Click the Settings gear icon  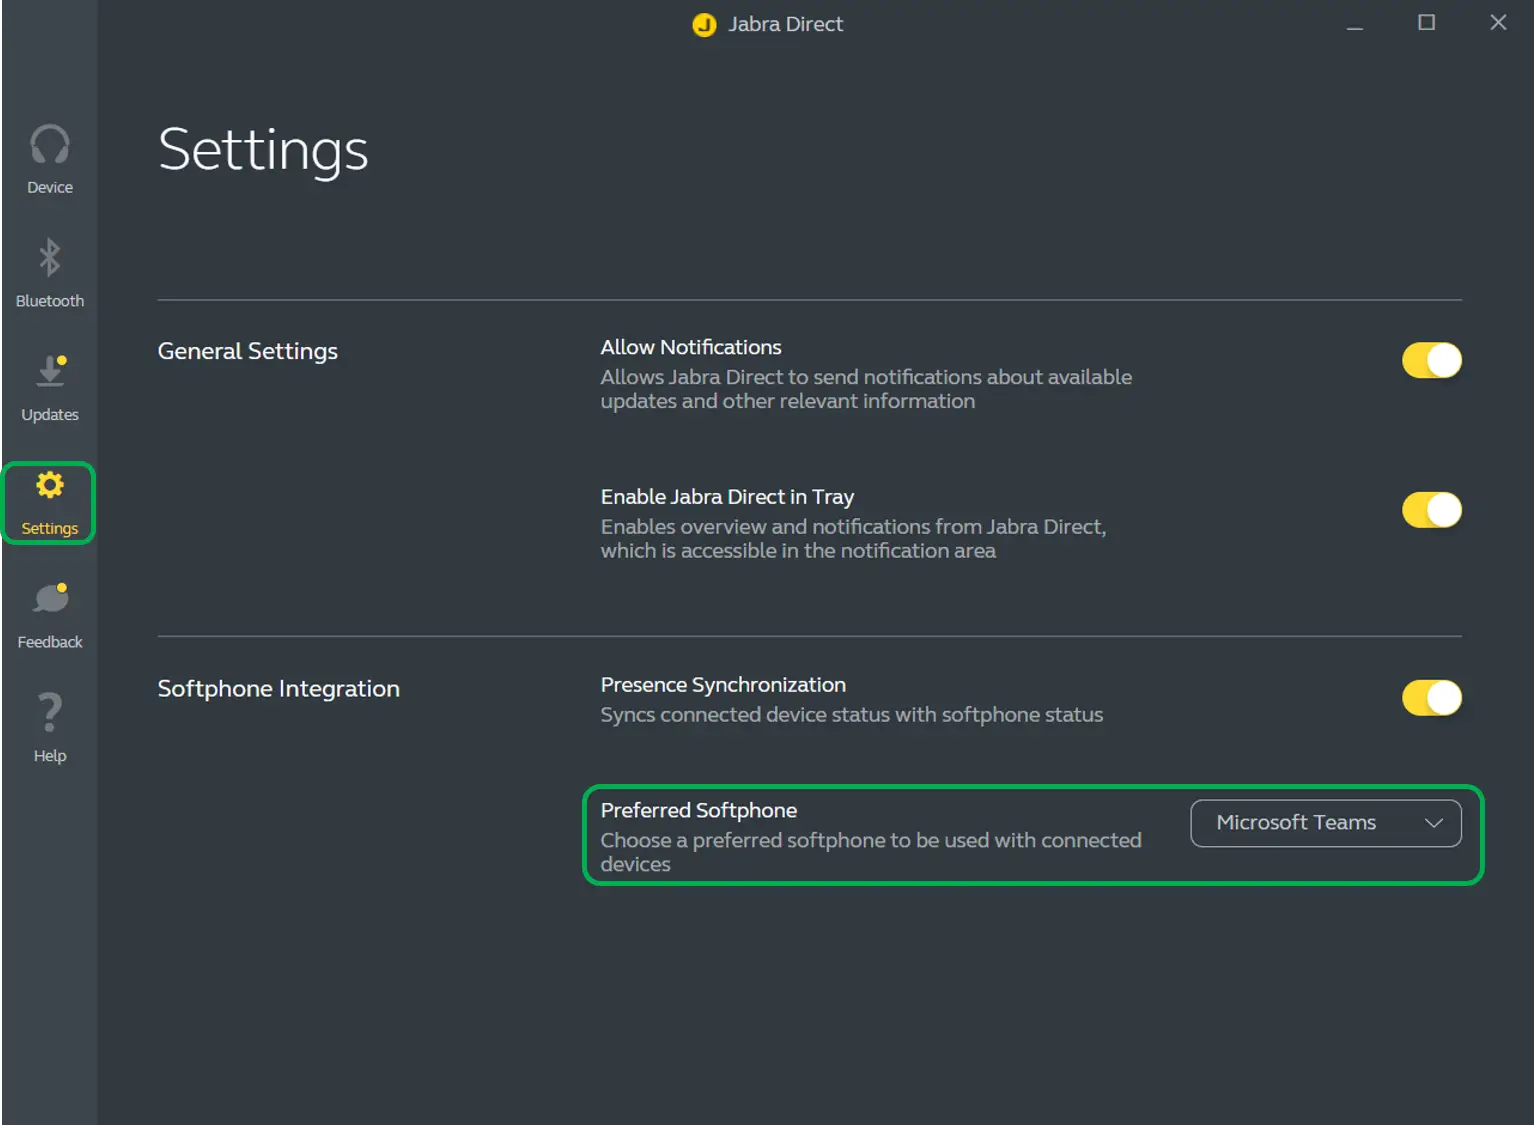pyautogui.click(x=49, y=484)
